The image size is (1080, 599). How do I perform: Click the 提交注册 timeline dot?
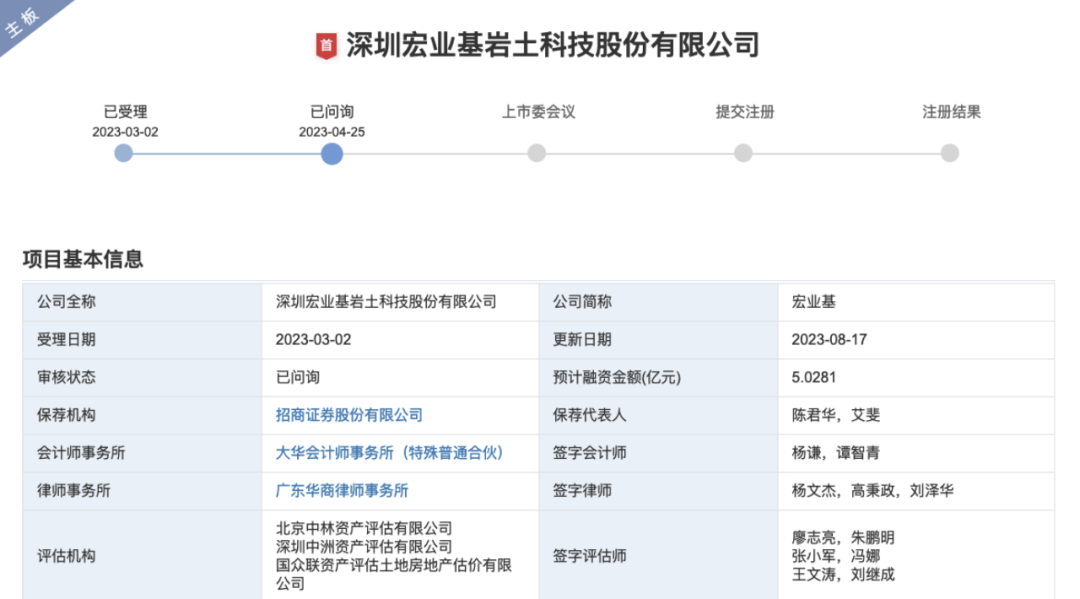point(743,153)
